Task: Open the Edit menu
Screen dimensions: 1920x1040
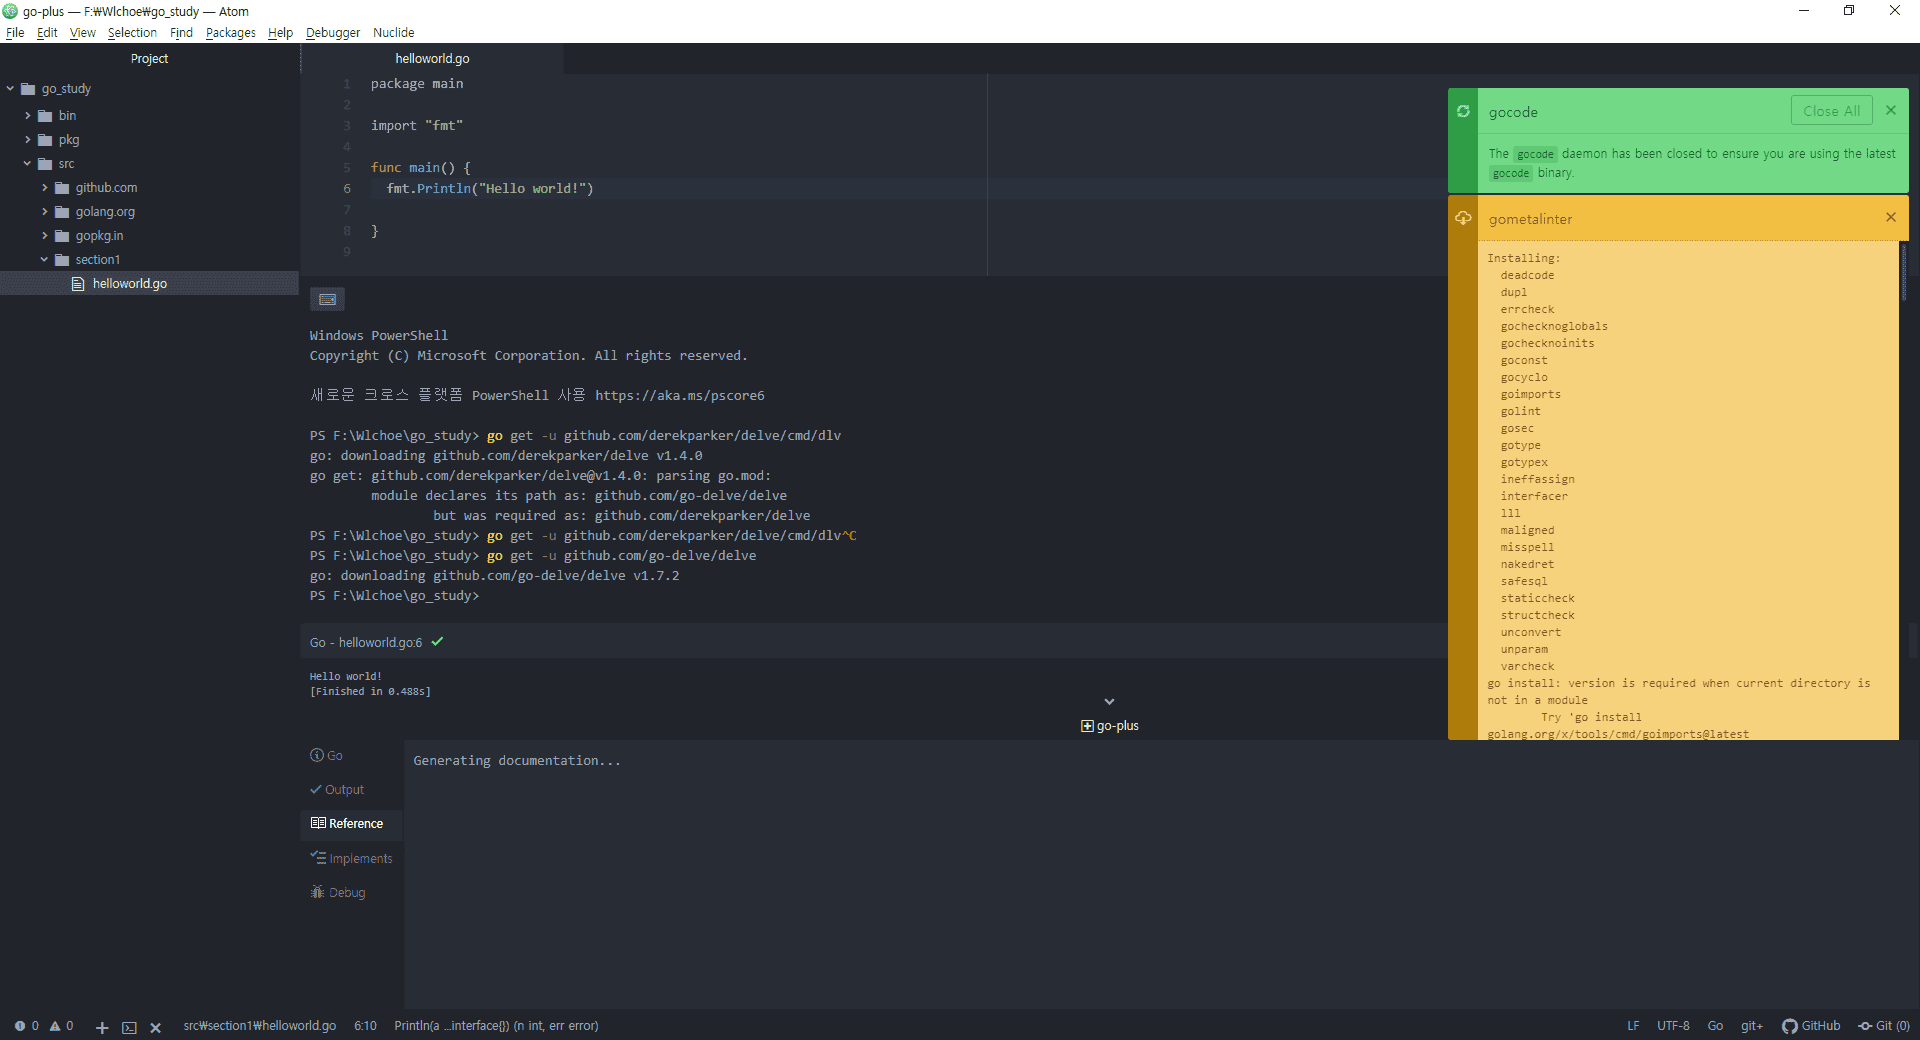Action: (x=47, y=33)
